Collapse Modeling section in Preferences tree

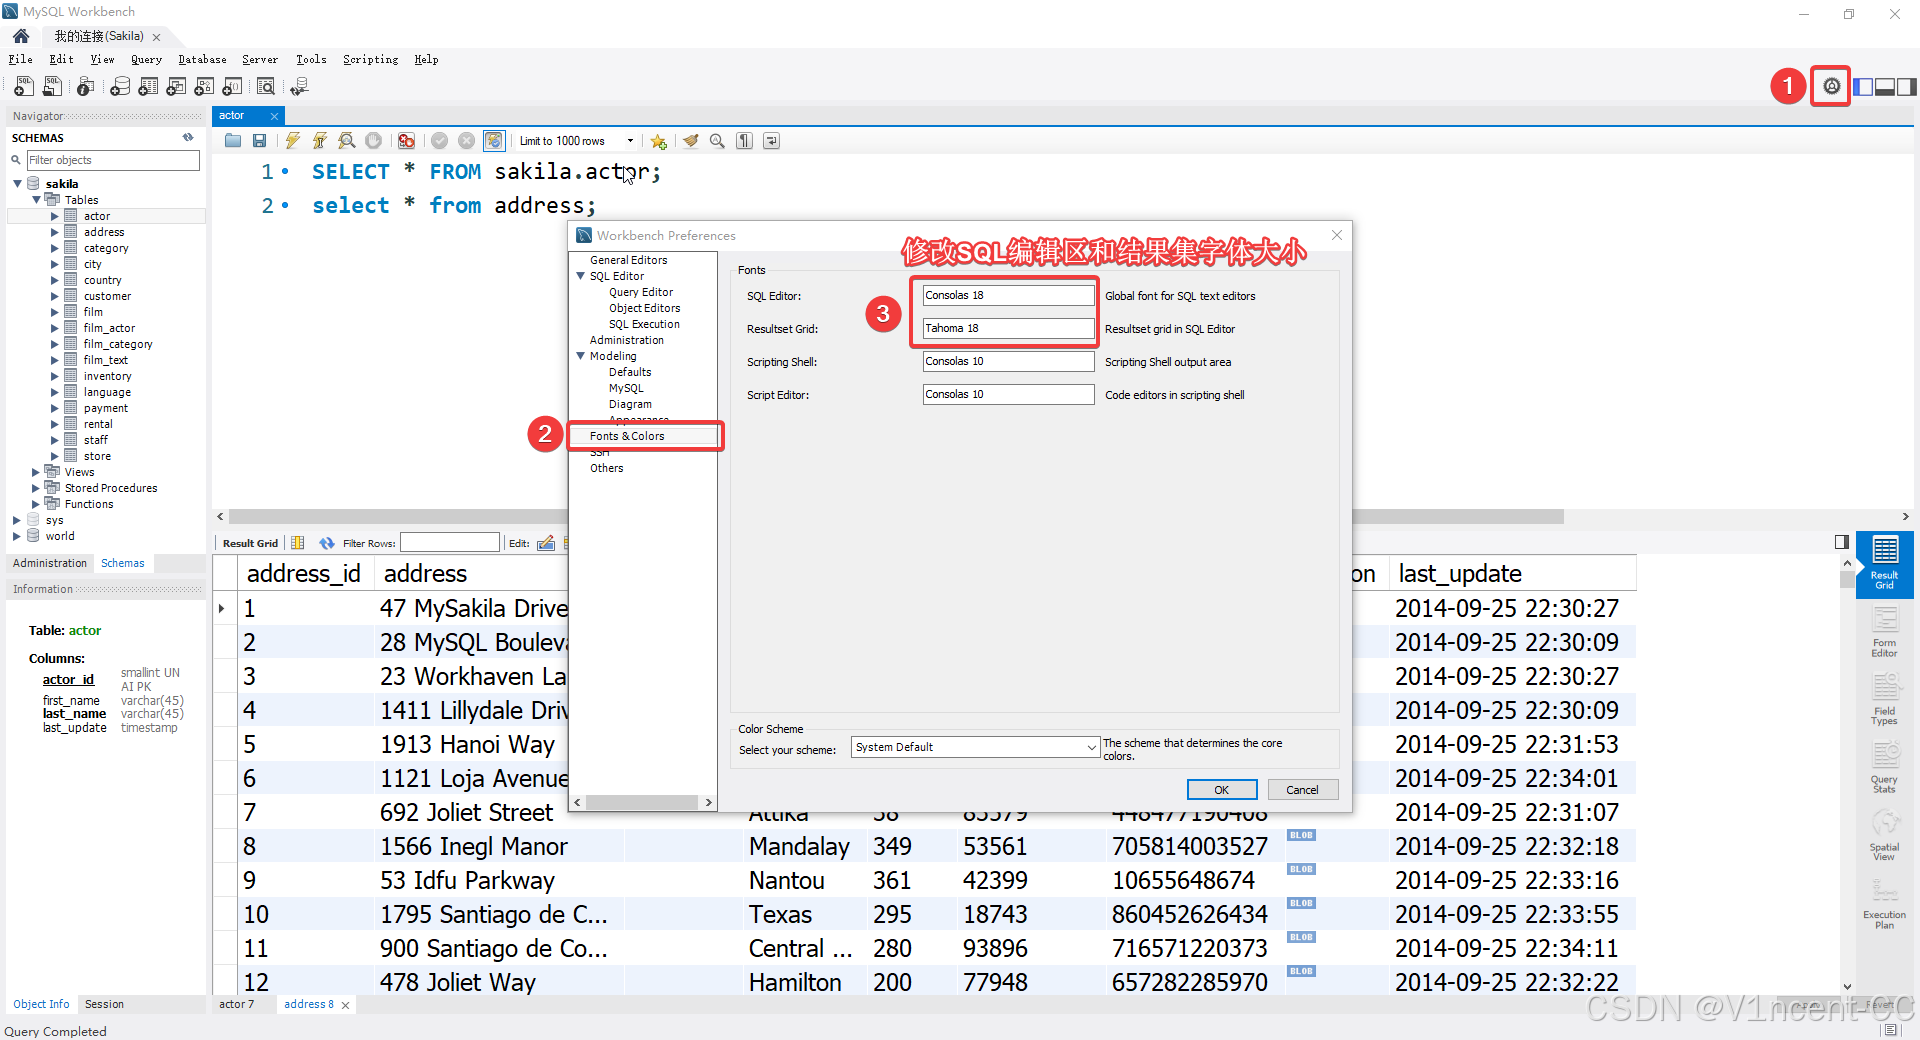click(x=580, y=356)
